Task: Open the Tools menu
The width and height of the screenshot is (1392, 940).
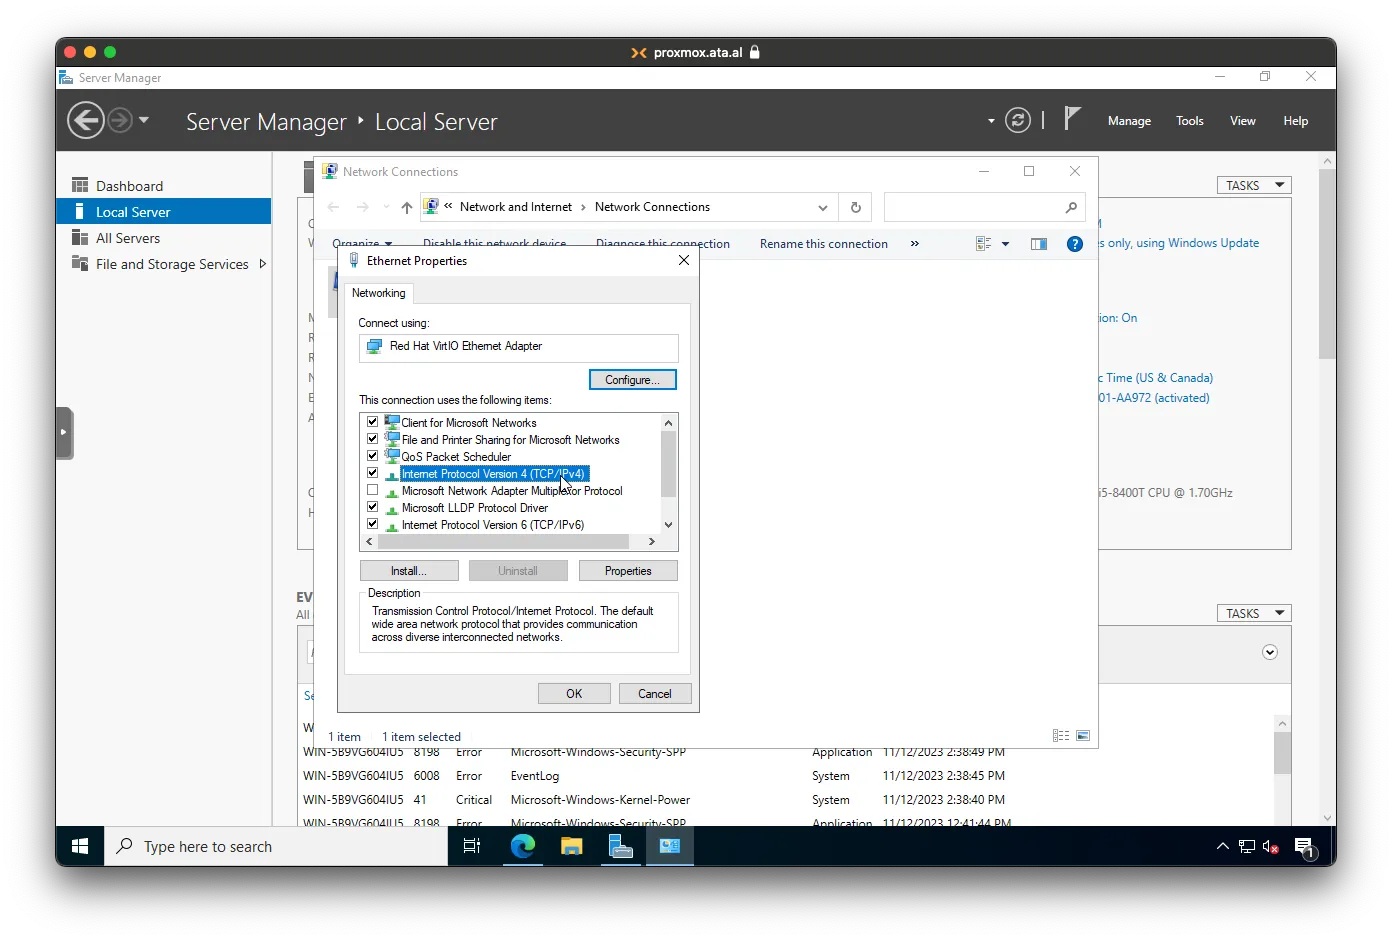Action: point(1190,121)
